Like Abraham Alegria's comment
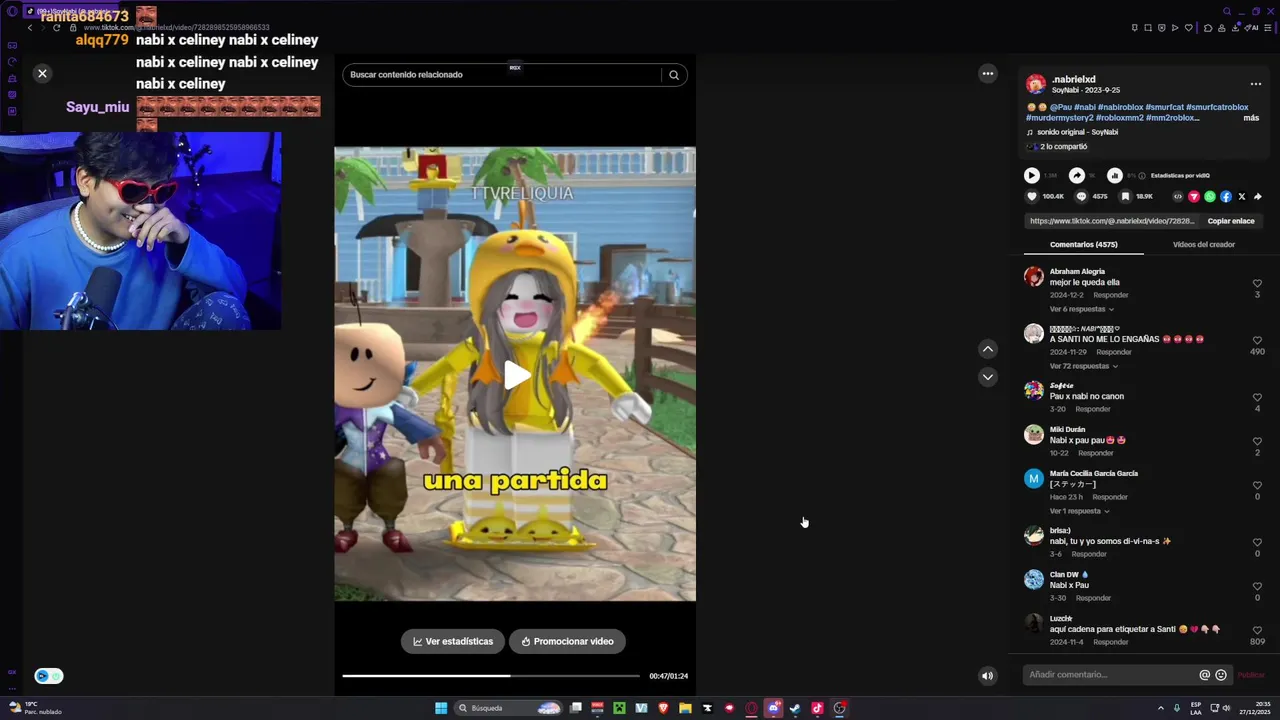1280x720 pixels. 1257,284
